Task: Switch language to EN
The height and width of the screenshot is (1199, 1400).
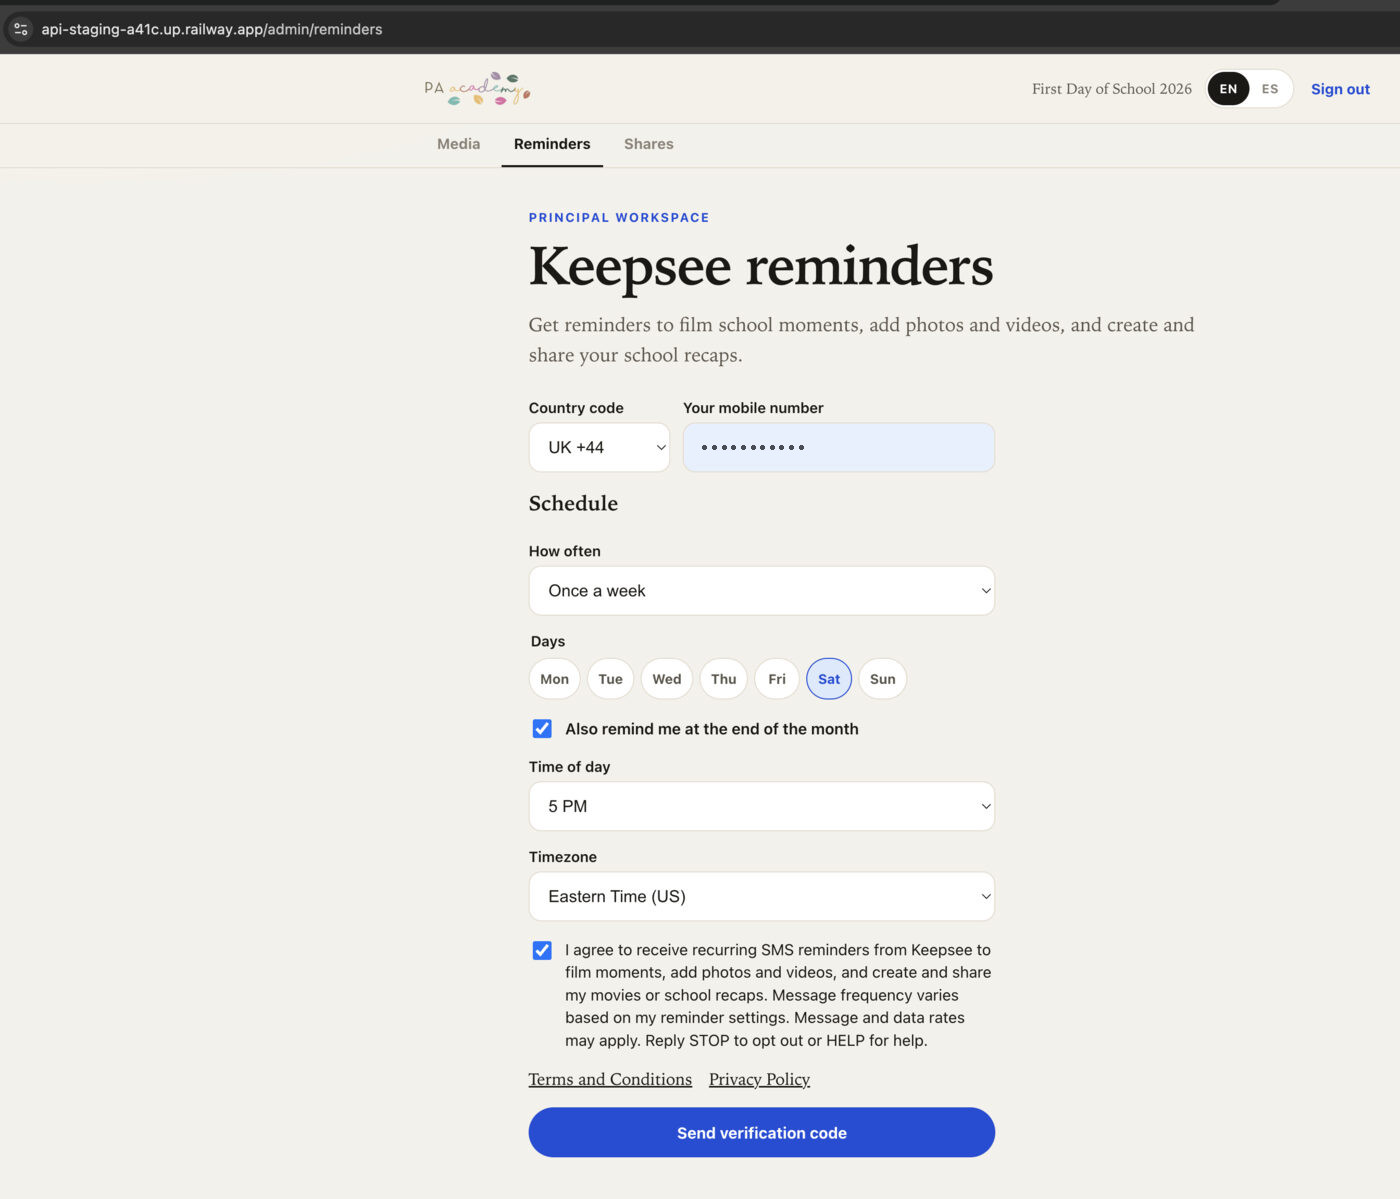Action: point(1228,89)
